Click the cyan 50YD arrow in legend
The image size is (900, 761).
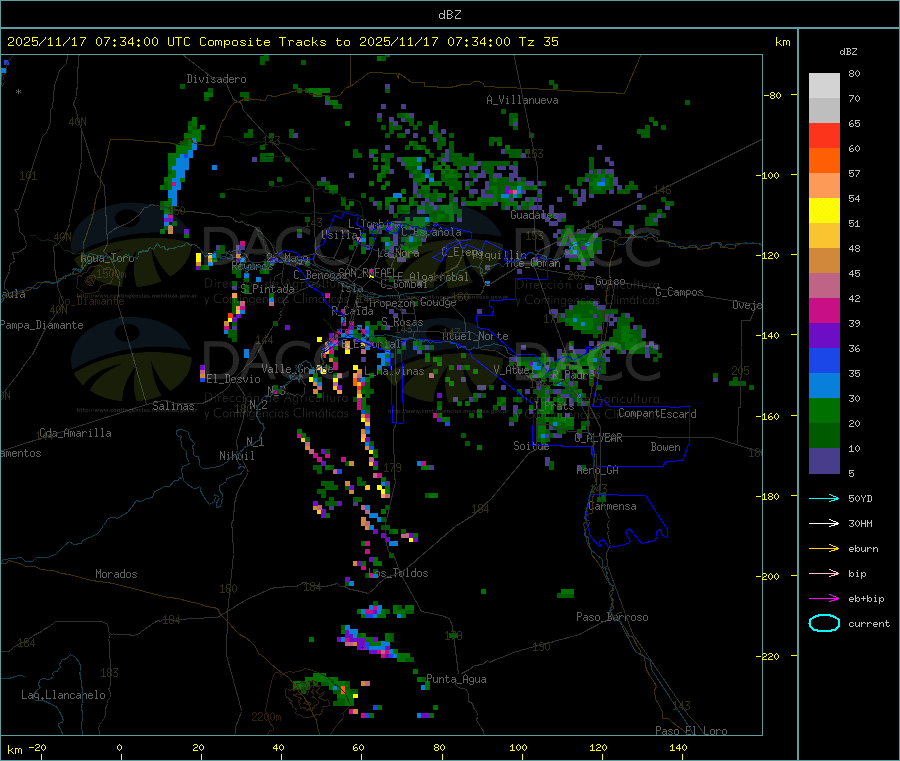[x=824, y=498]
